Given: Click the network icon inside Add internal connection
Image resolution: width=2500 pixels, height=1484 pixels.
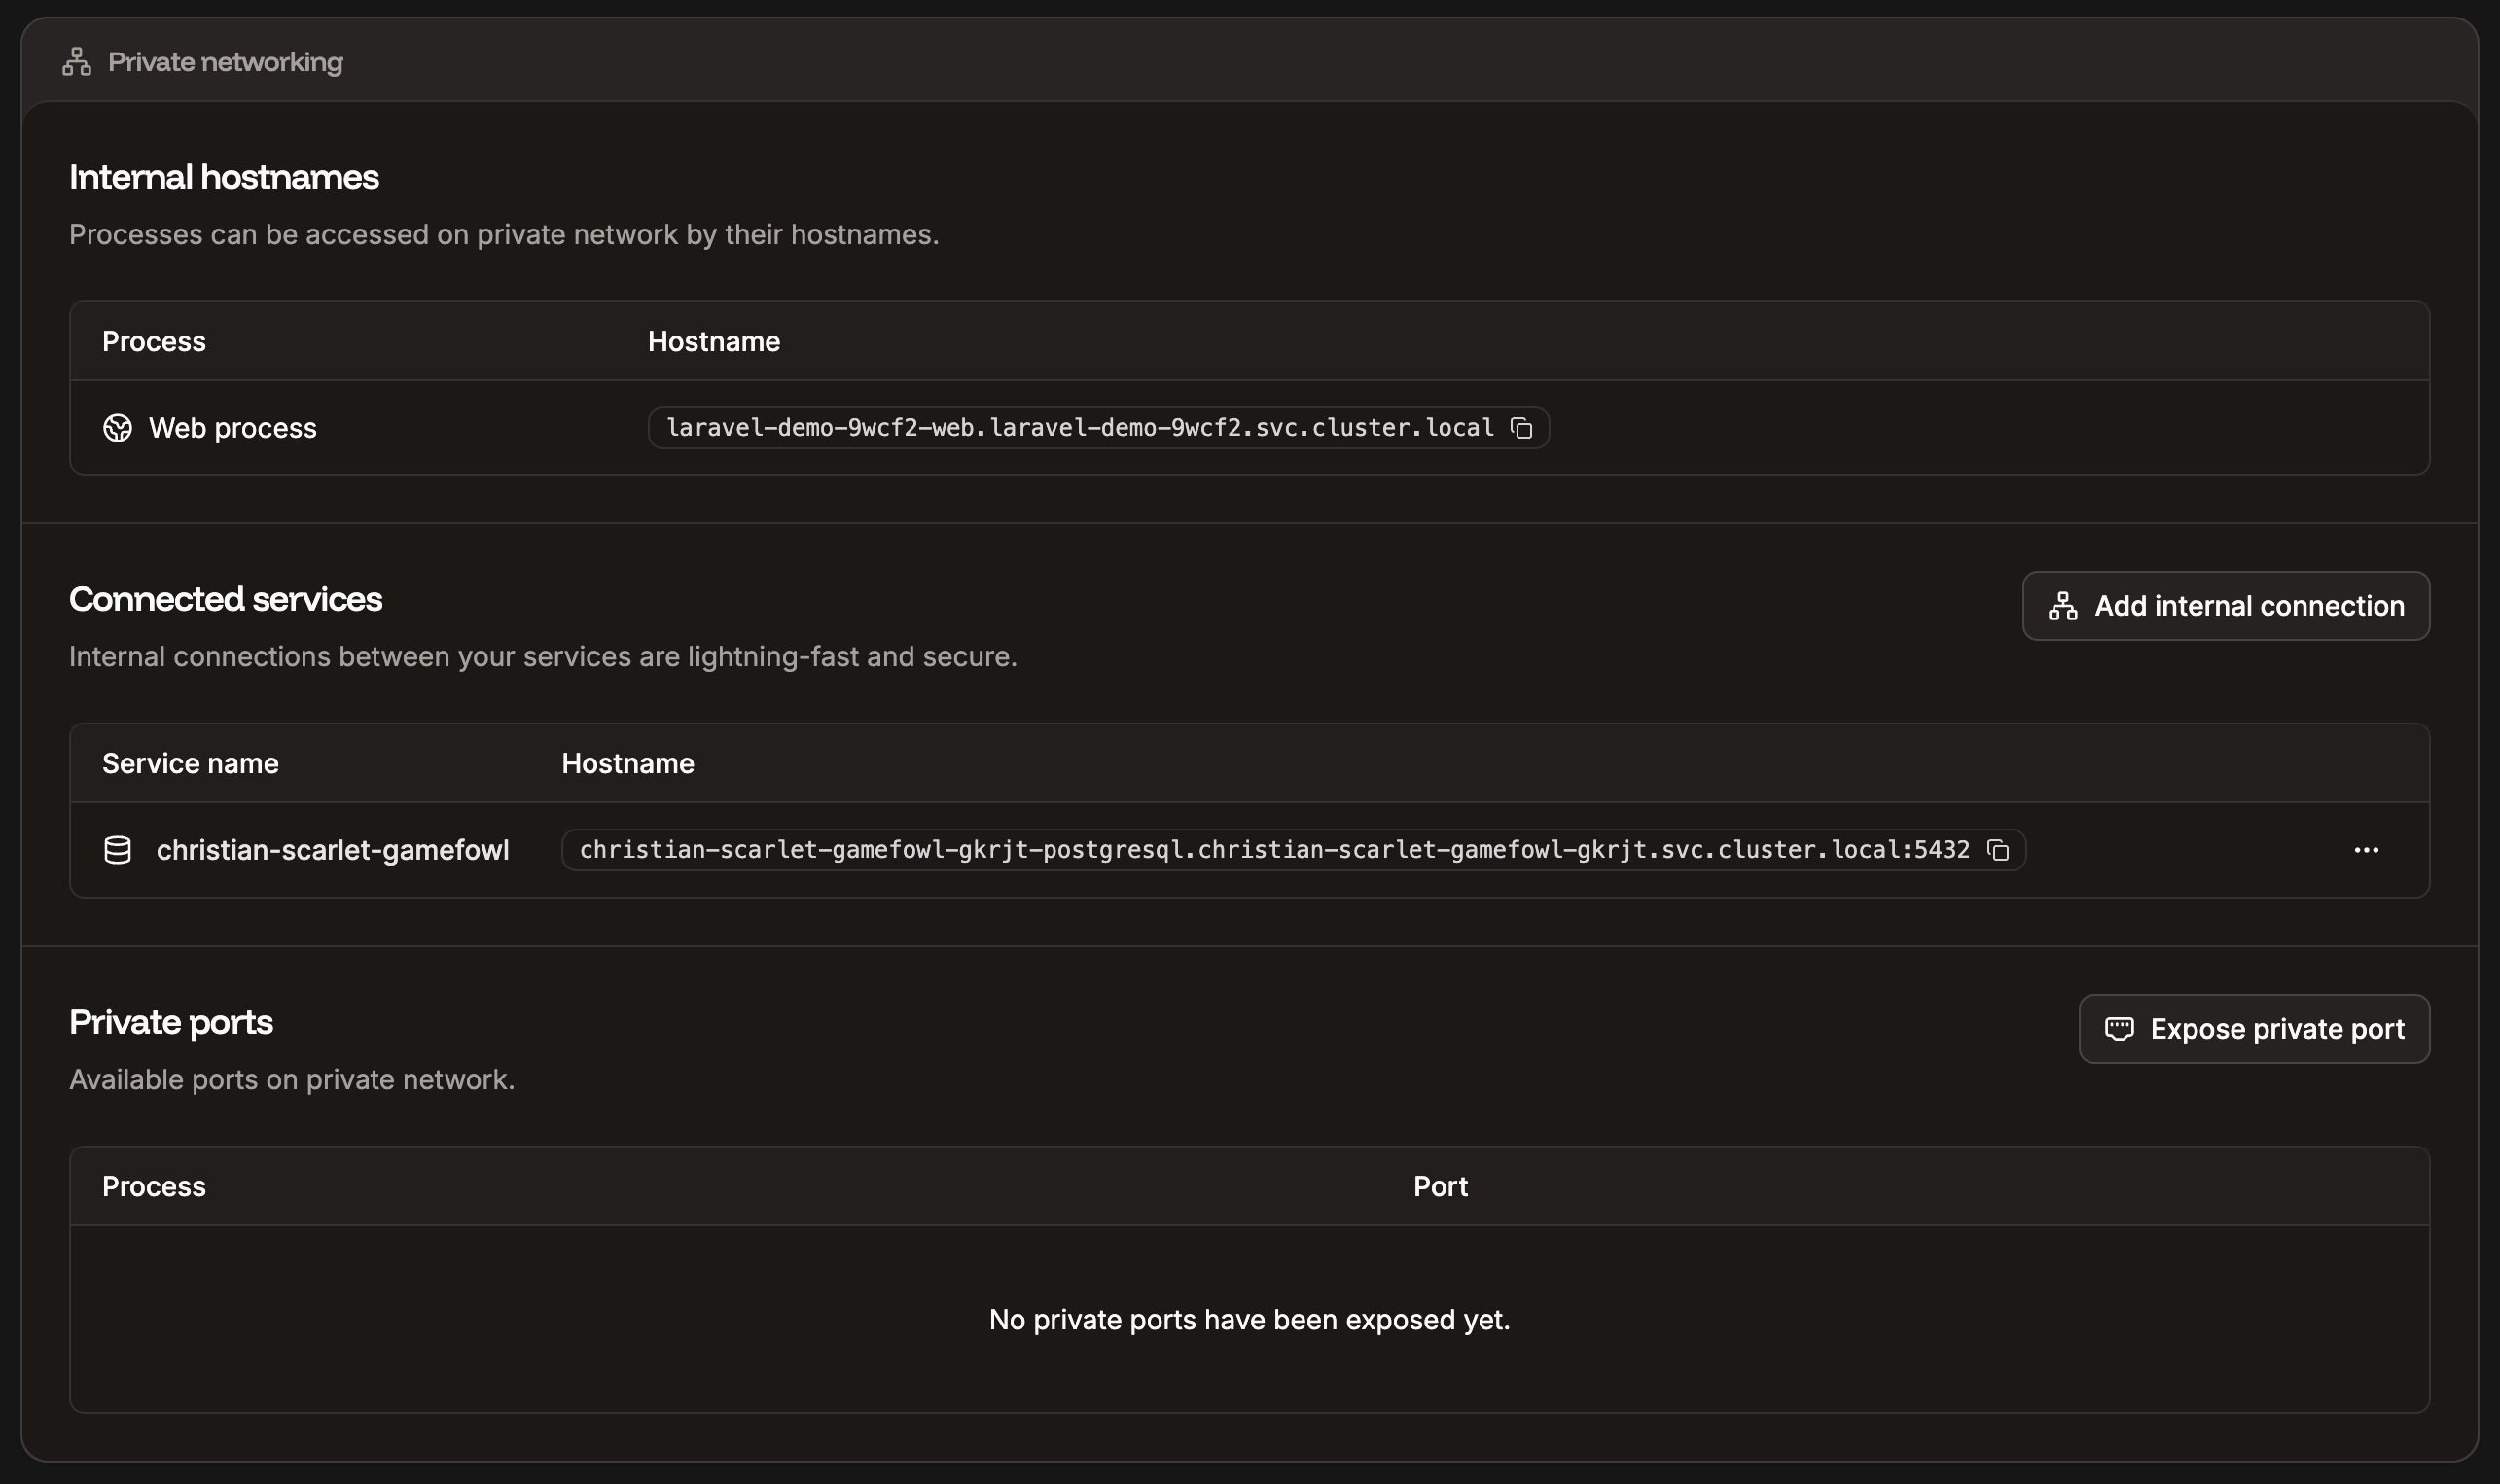Looking at the screenshot, I should 2062,605.
